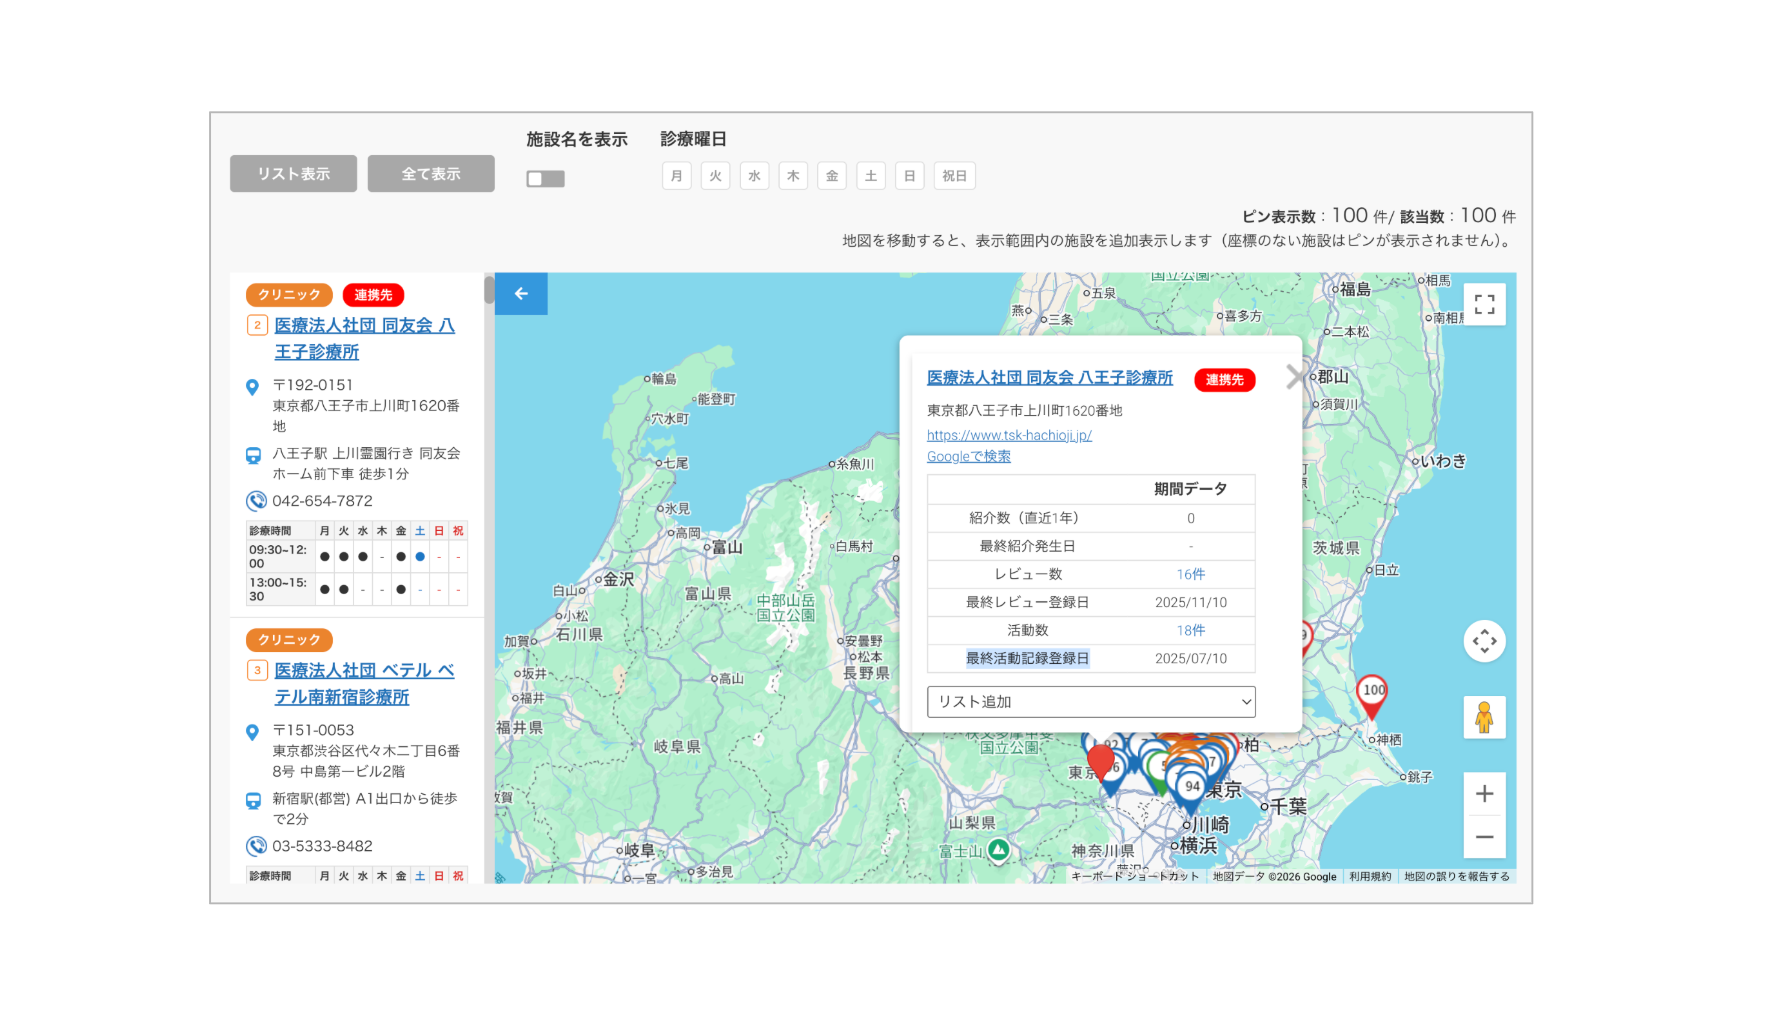Toggle the 土 weekday filter
Image resolution: width=1782 pixels, height=1016 pixels.
click(x=871, y=176)
